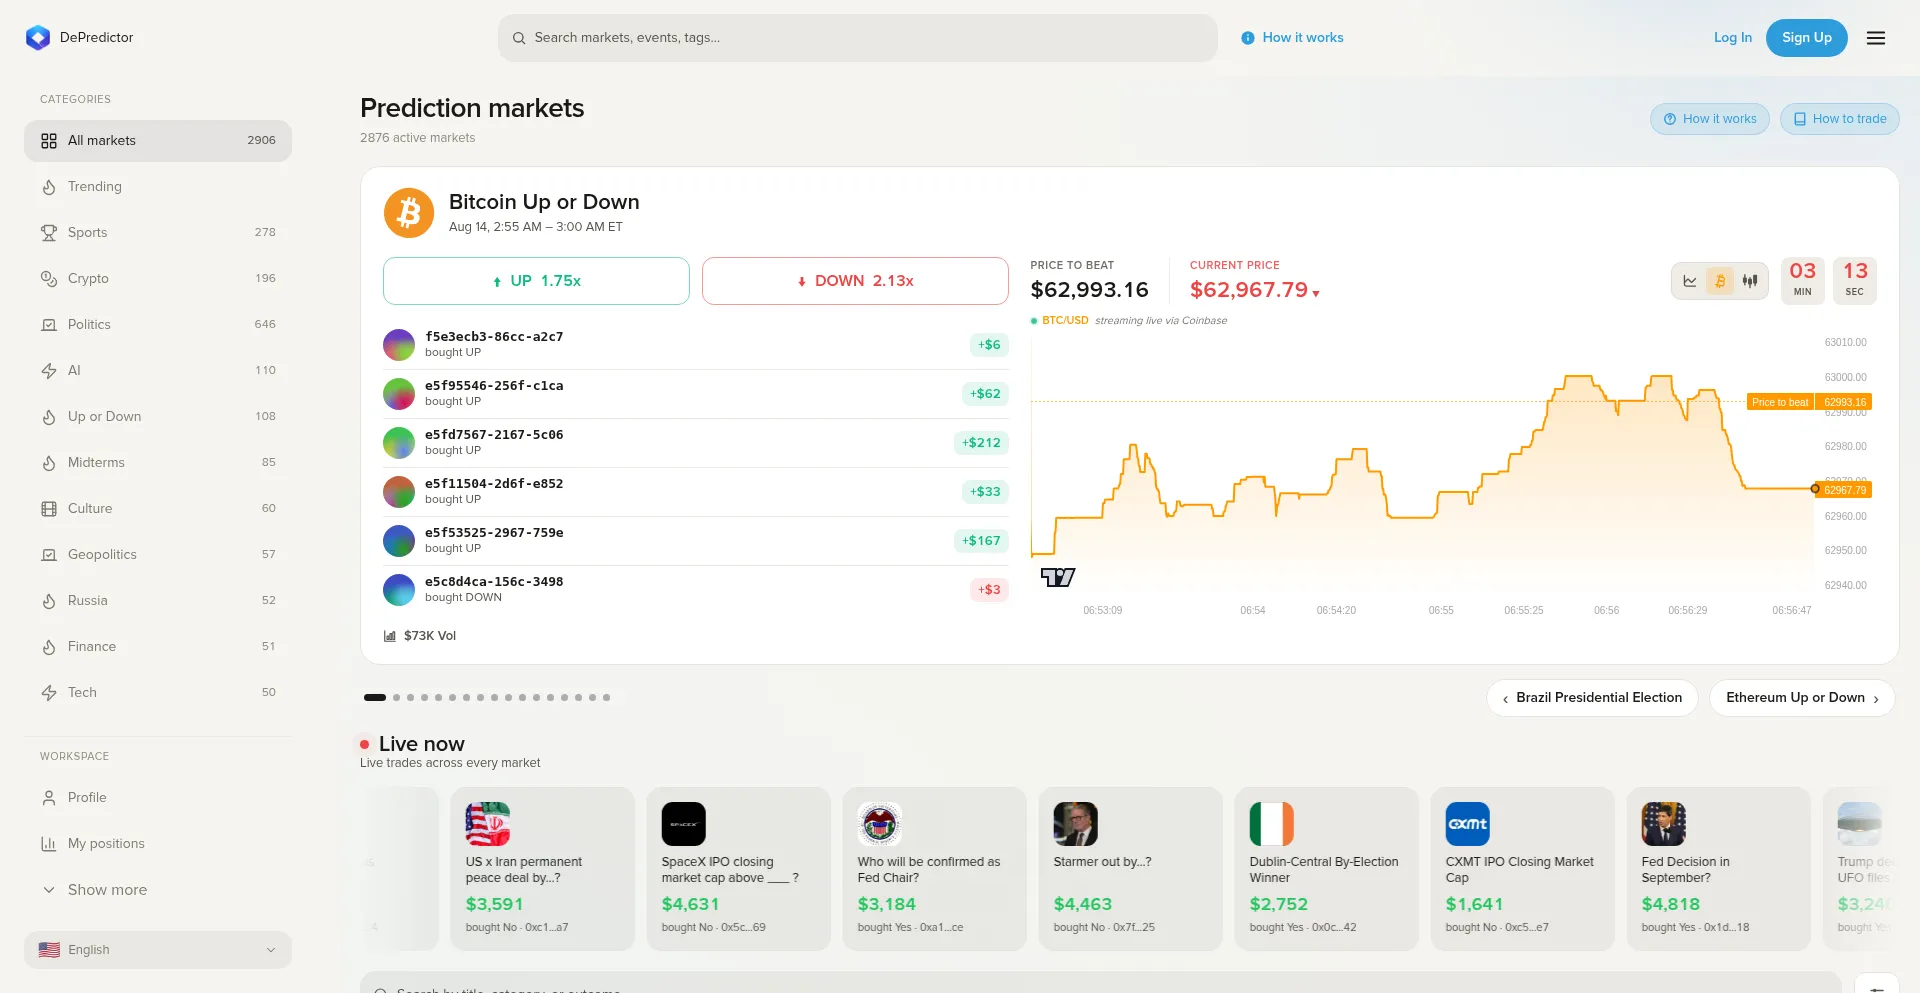Viewport: 1920px width, 993px height.
Task: Select the Bitcoin chart mode icon
Action: (1720, 281)
